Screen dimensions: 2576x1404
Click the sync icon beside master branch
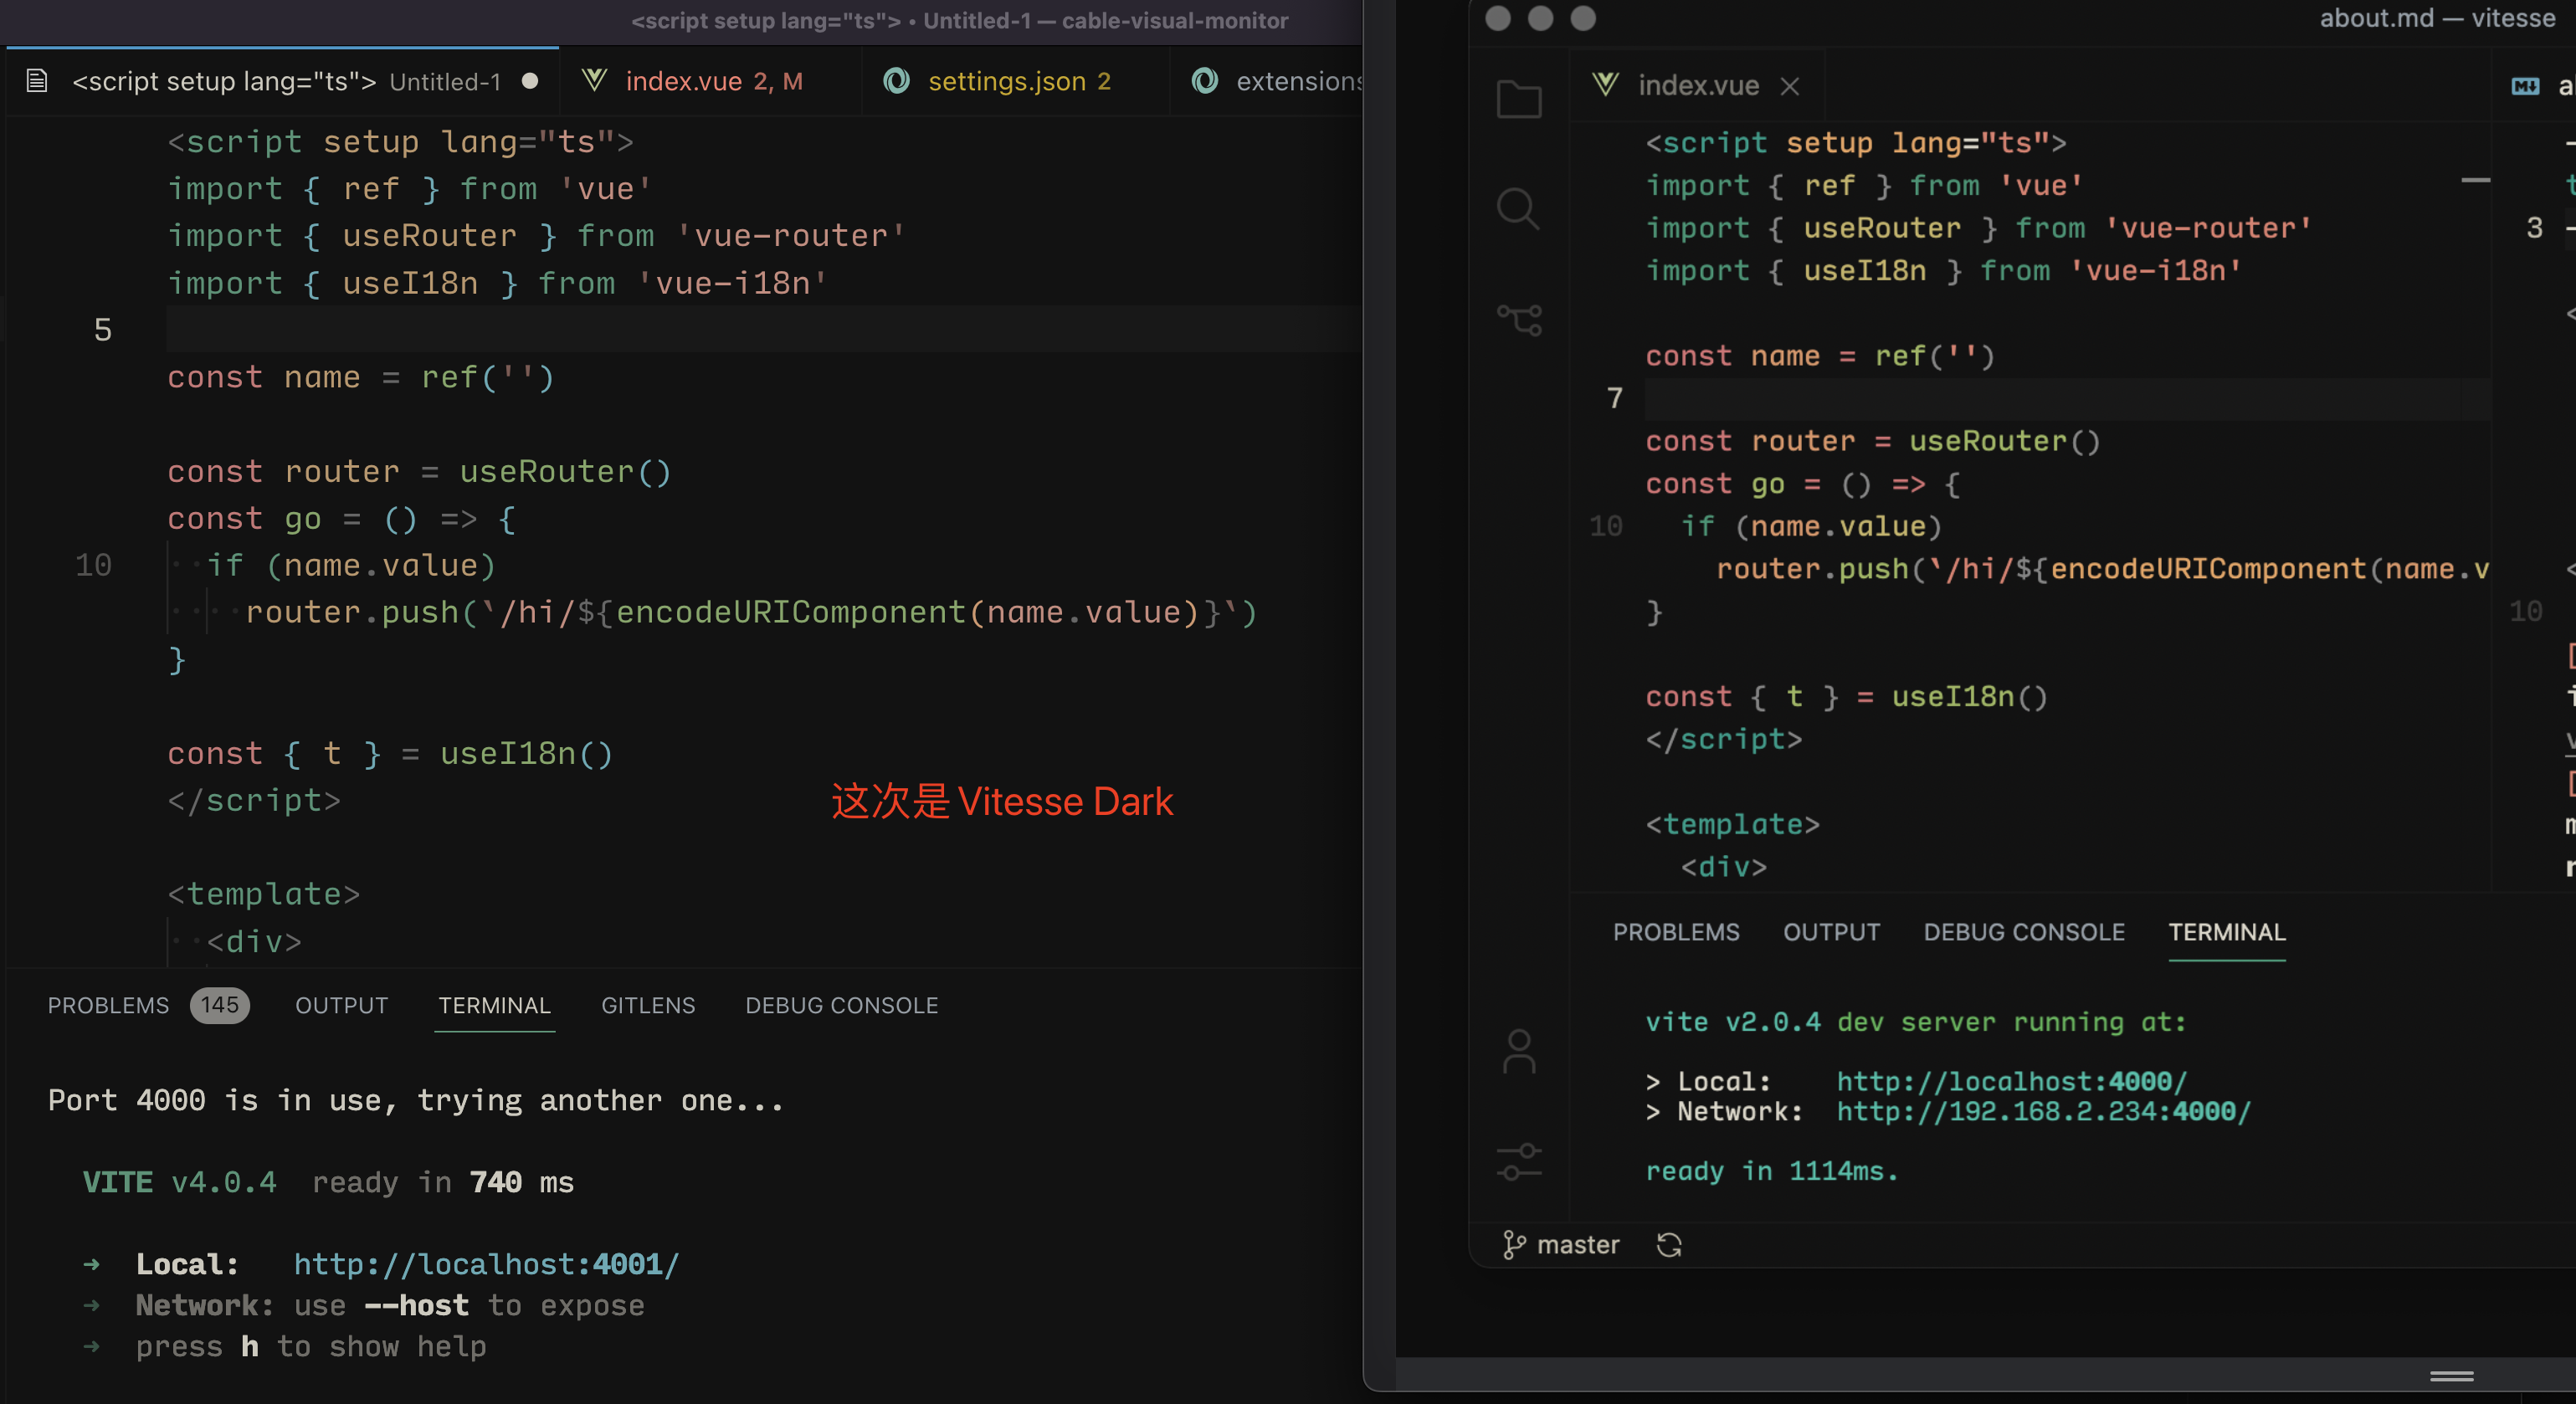coord(1668,1244)
